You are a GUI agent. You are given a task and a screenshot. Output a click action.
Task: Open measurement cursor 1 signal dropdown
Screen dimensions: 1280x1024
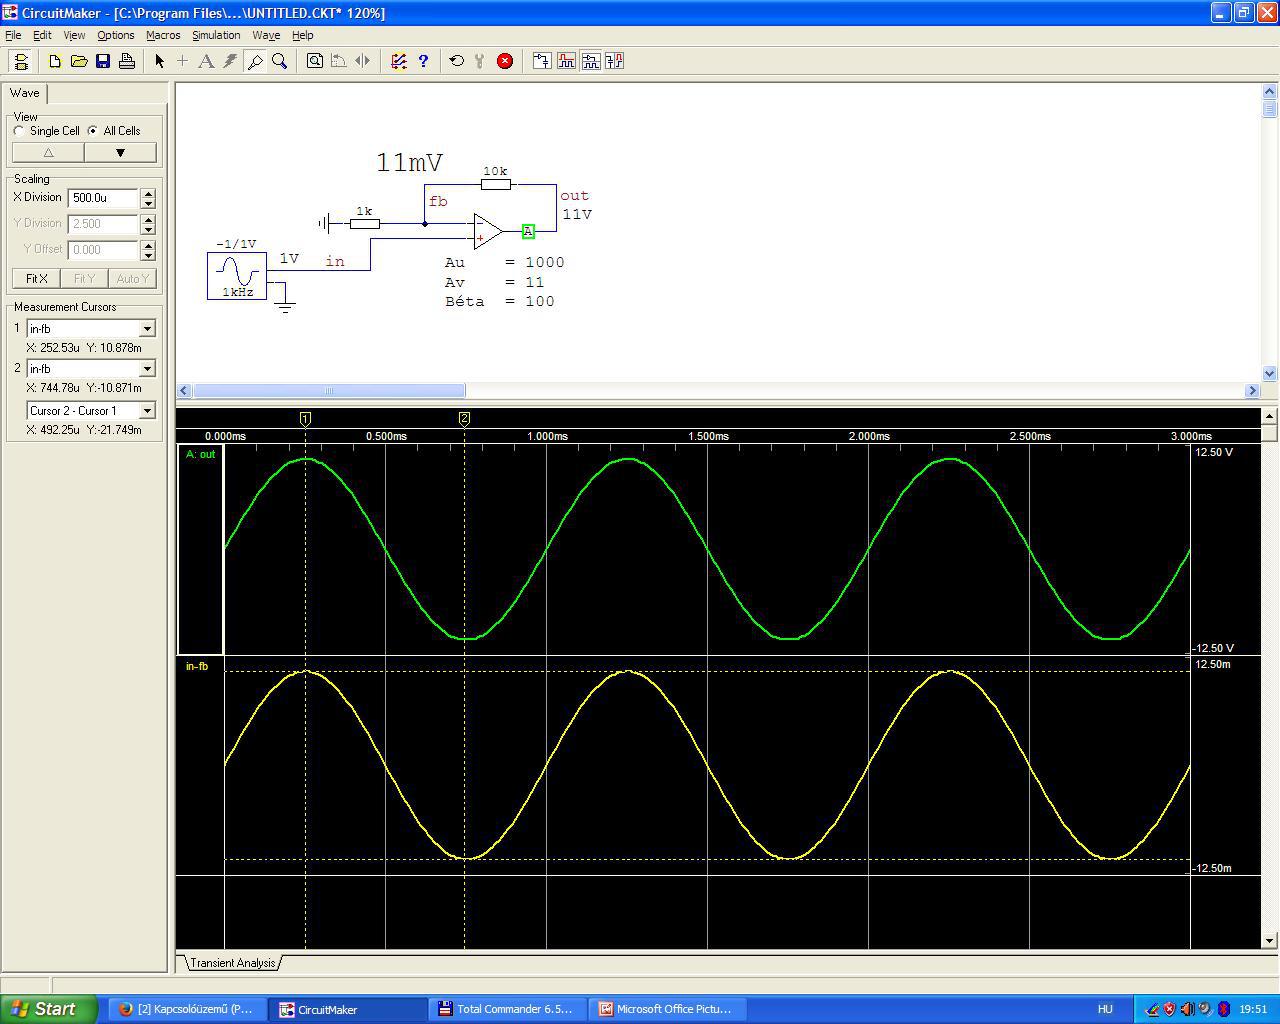point(147,329)
